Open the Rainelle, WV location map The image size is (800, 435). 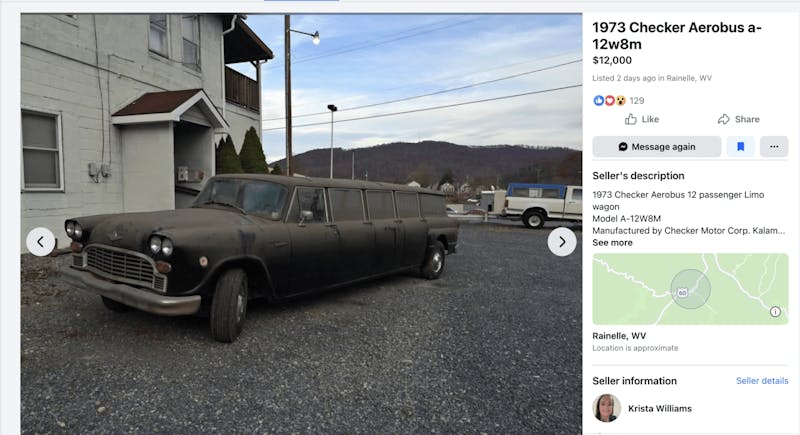pyautogui.click(x=690, y=289)
